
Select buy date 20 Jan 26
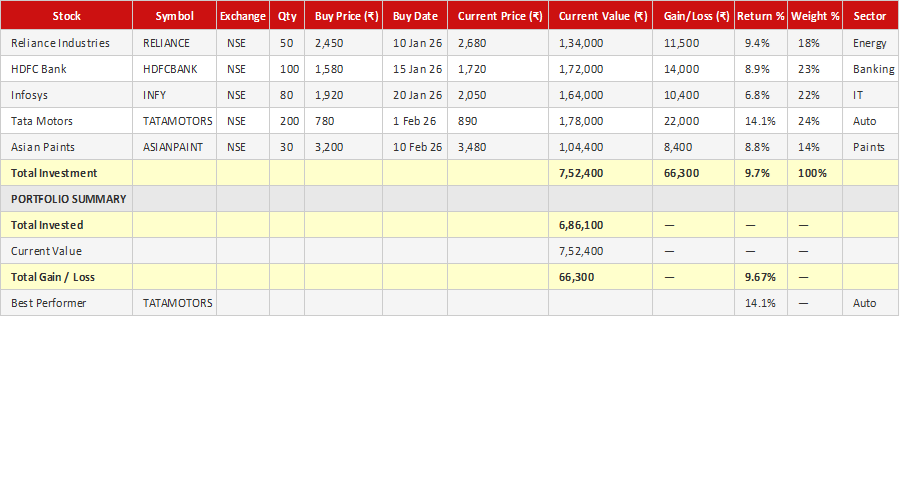(x=415, y=95)
